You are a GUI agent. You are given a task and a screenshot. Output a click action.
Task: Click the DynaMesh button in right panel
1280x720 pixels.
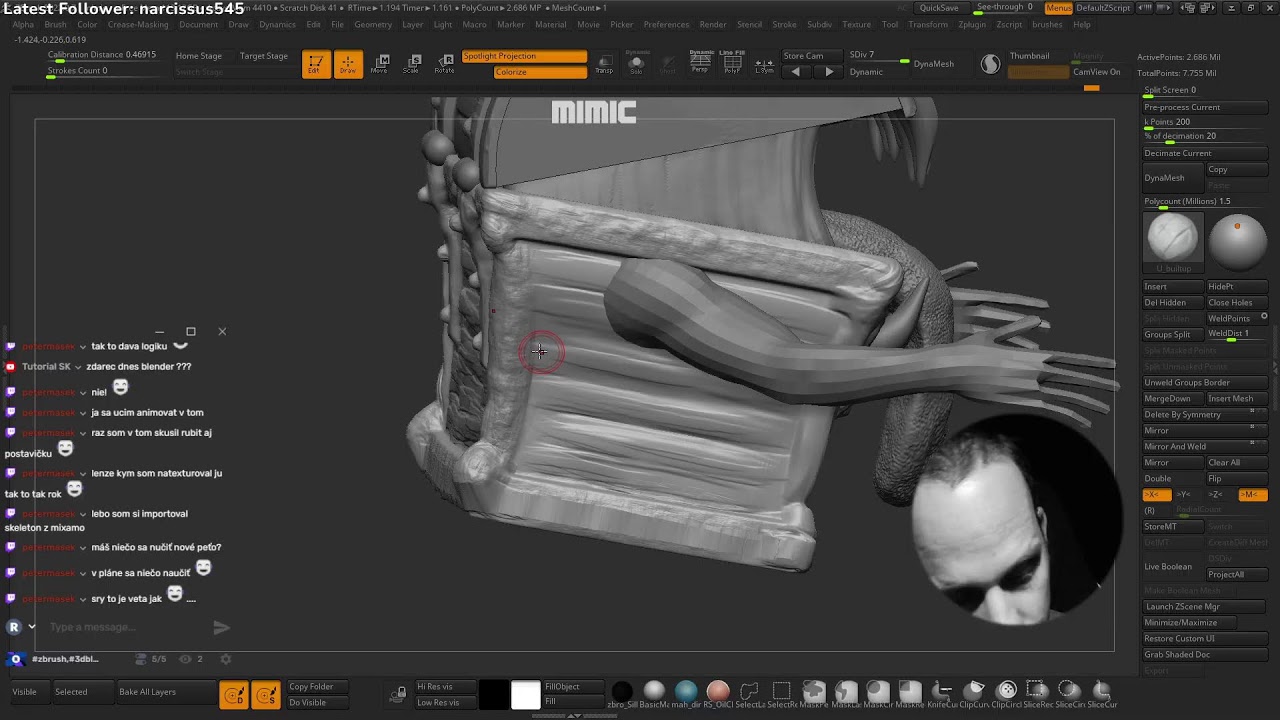coord(1172,177)
